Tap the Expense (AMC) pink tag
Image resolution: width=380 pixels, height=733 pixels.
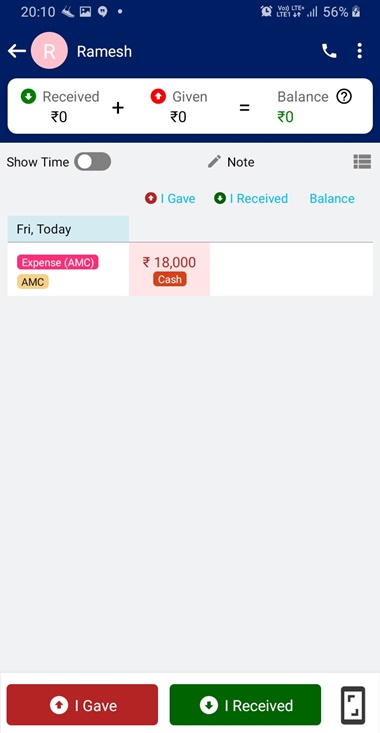tap(57, 262)
